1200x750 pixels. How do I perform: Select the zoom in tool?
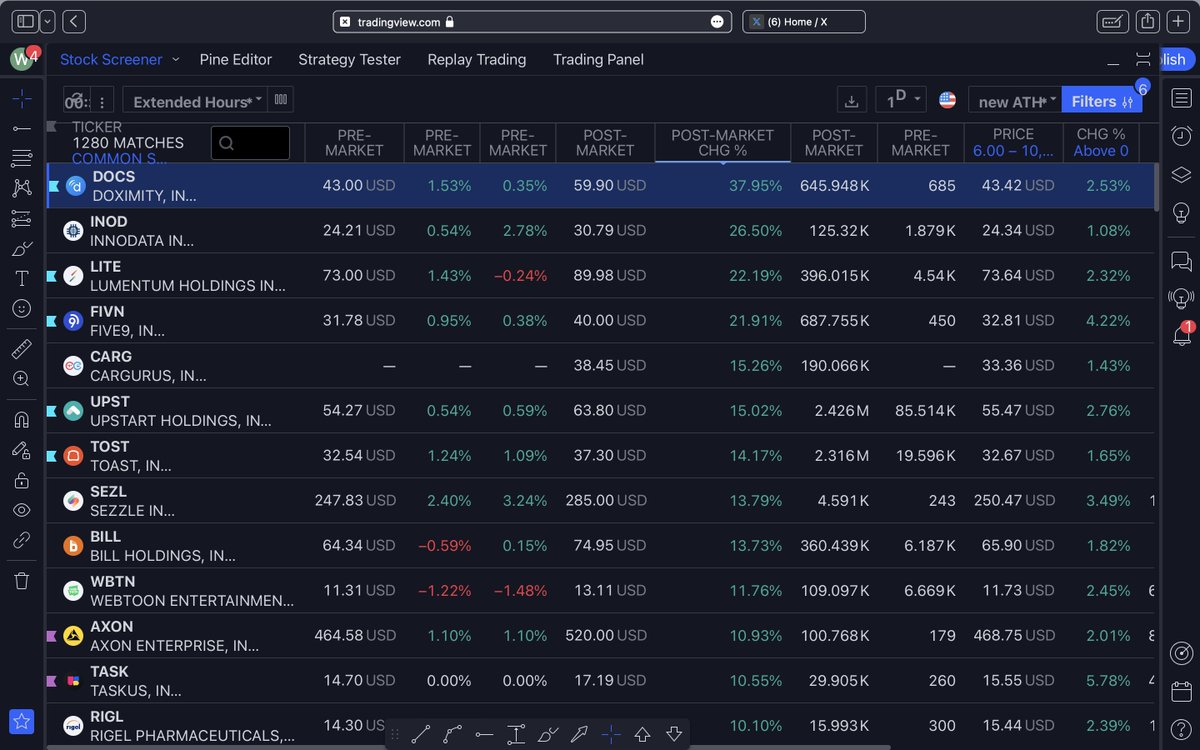pos(22,378)
